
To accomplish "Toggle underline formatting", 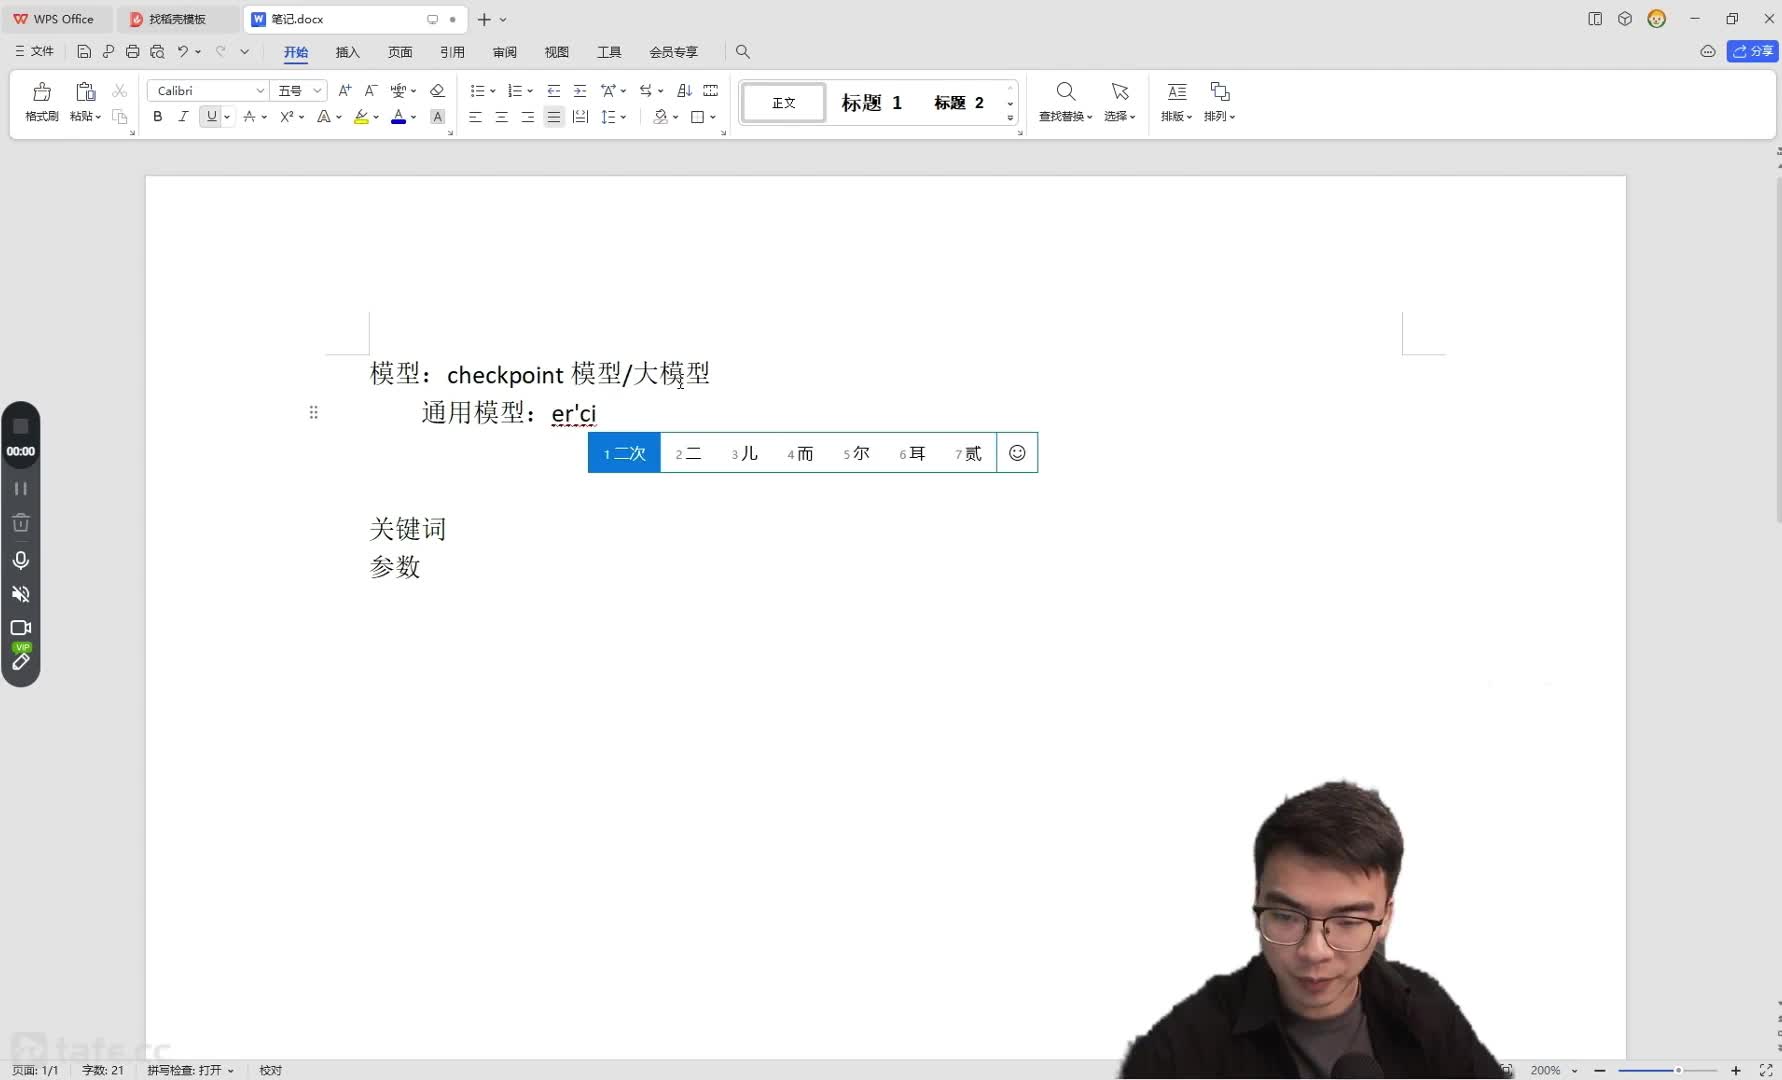I will tap(211, 117).
